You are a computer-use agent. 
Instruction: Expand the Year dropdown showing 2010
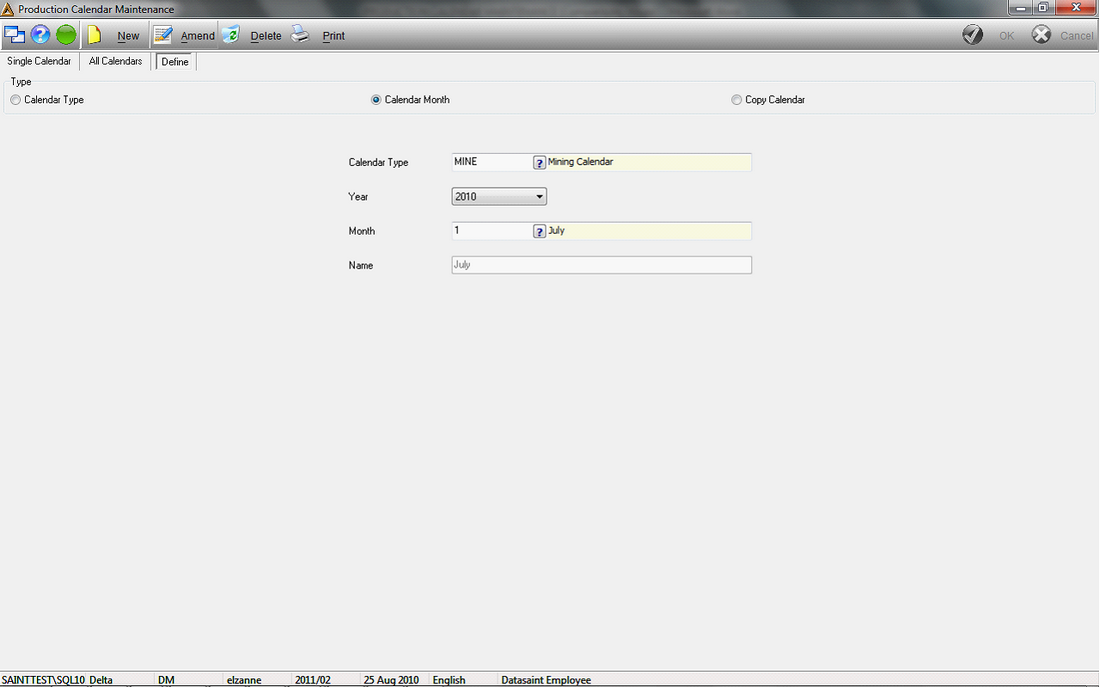pos(499,196)
